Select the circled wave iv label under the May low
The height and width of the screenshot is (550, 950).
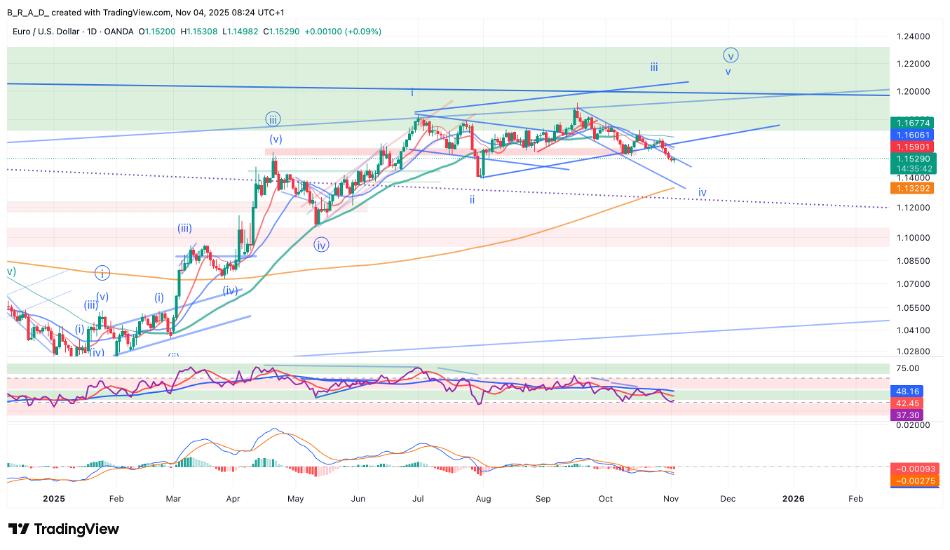pos(321,243)
